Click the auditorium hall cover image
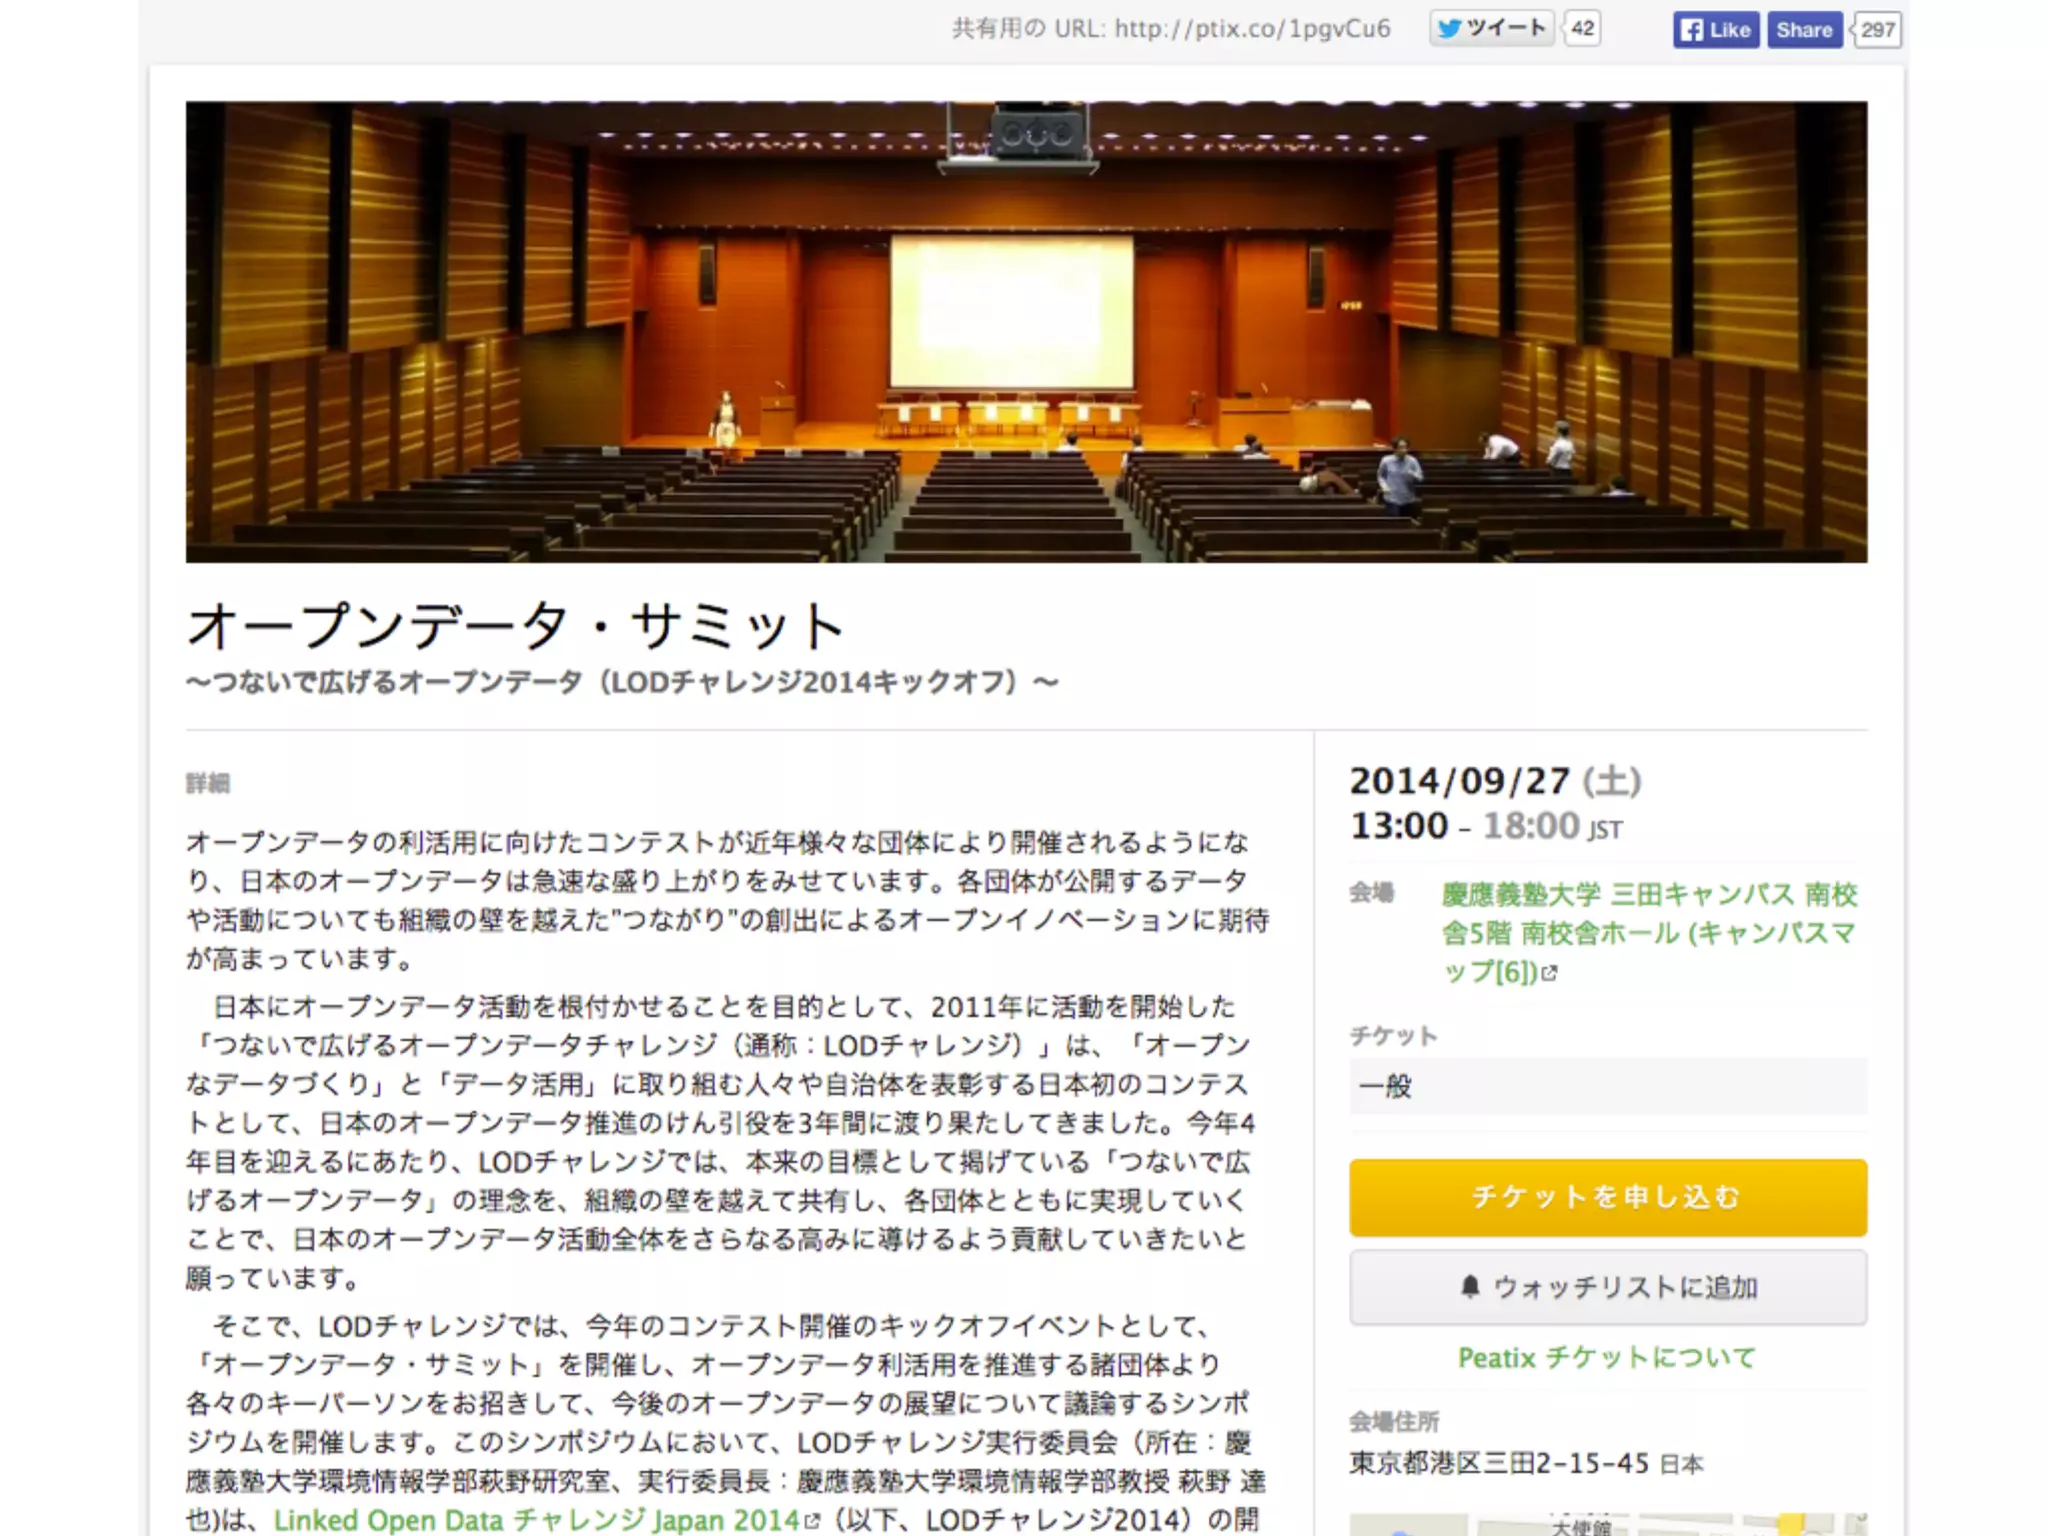This screenshot has height=1536, width=2048. pyautogui.click(x=1026, y=331)
